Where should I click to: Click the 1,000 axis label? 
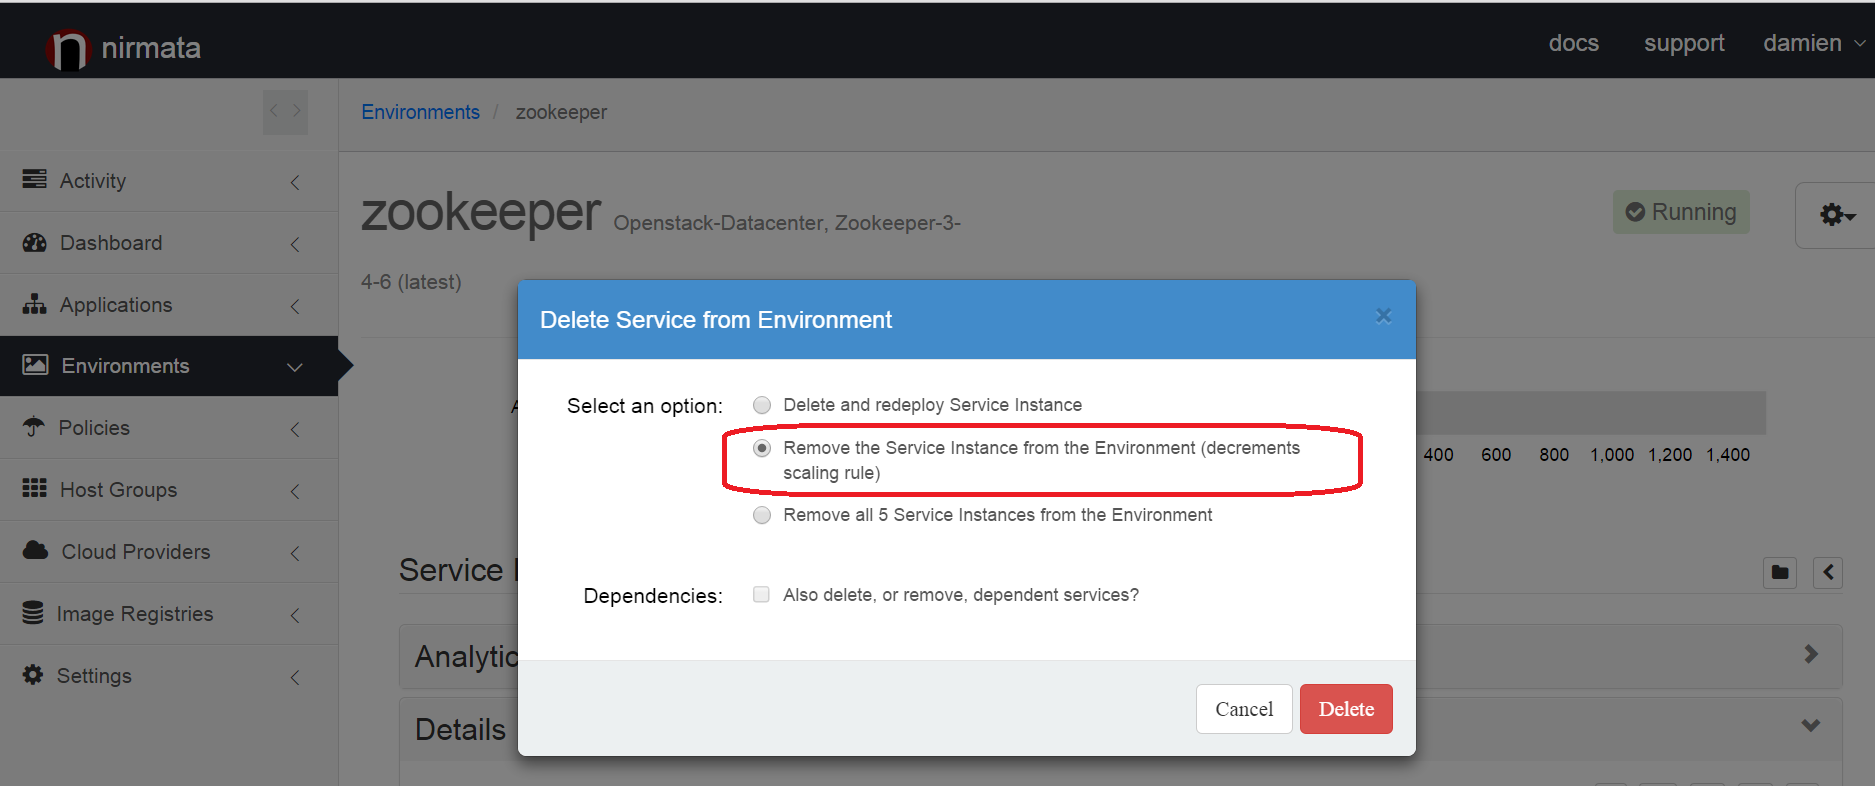pos(1612,455)
